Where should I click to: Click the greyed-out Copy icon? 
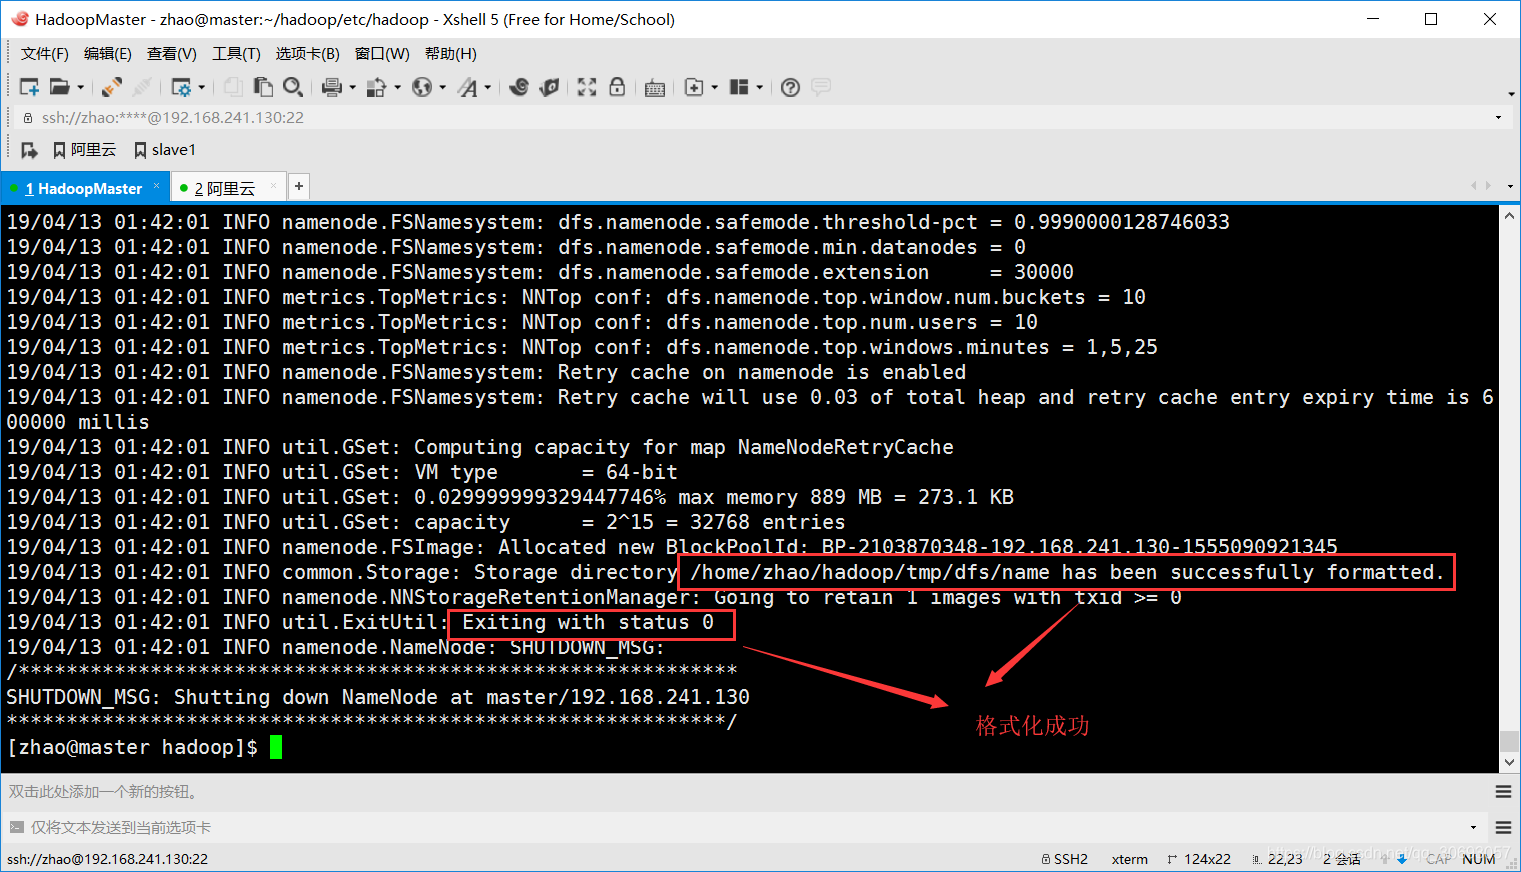pos(233,87)
